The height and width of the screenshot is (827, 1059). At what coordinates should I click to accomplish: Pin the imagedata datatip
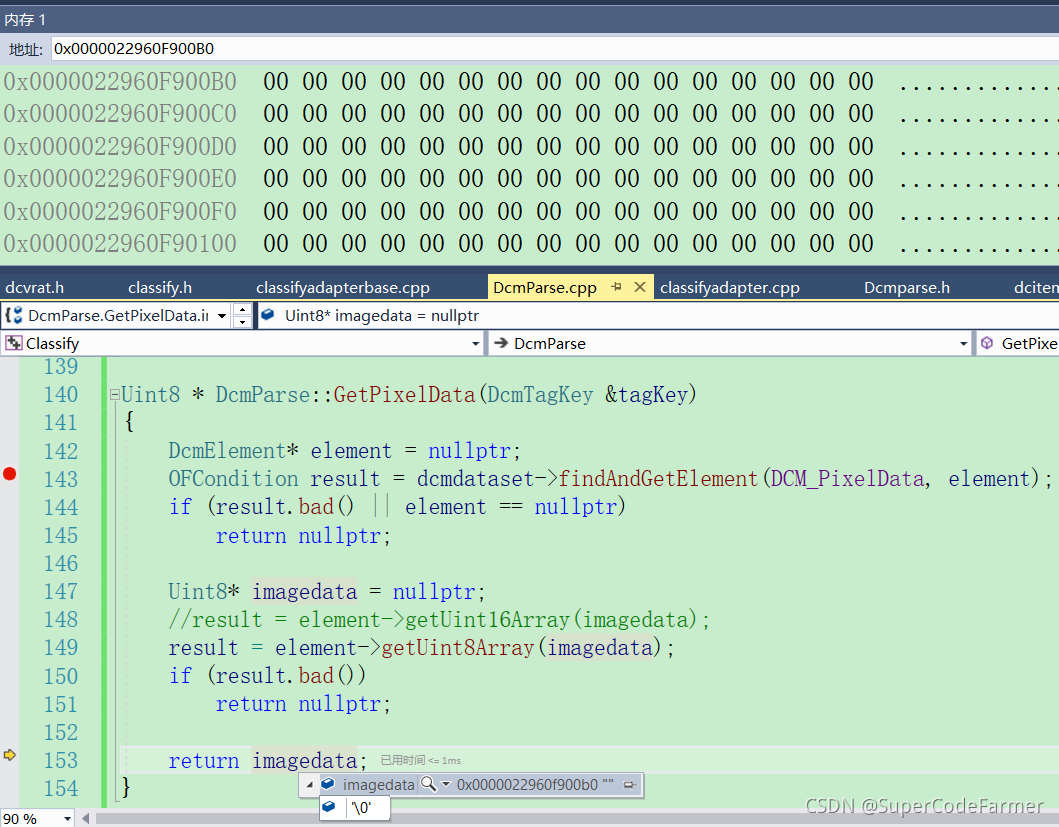629,784
